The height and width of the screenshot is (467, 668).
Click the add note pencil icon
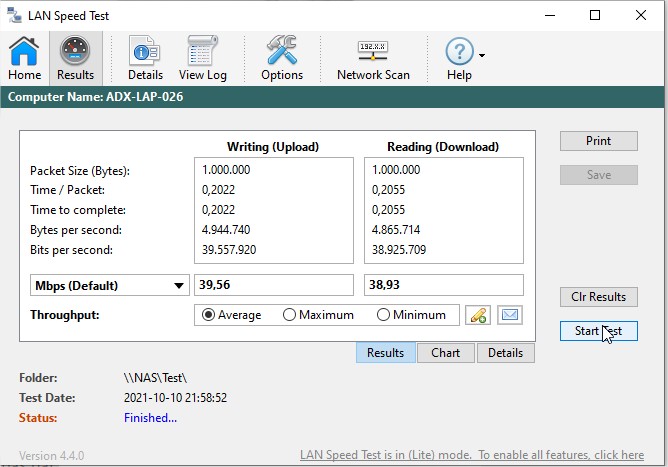[x=478, y=315]
